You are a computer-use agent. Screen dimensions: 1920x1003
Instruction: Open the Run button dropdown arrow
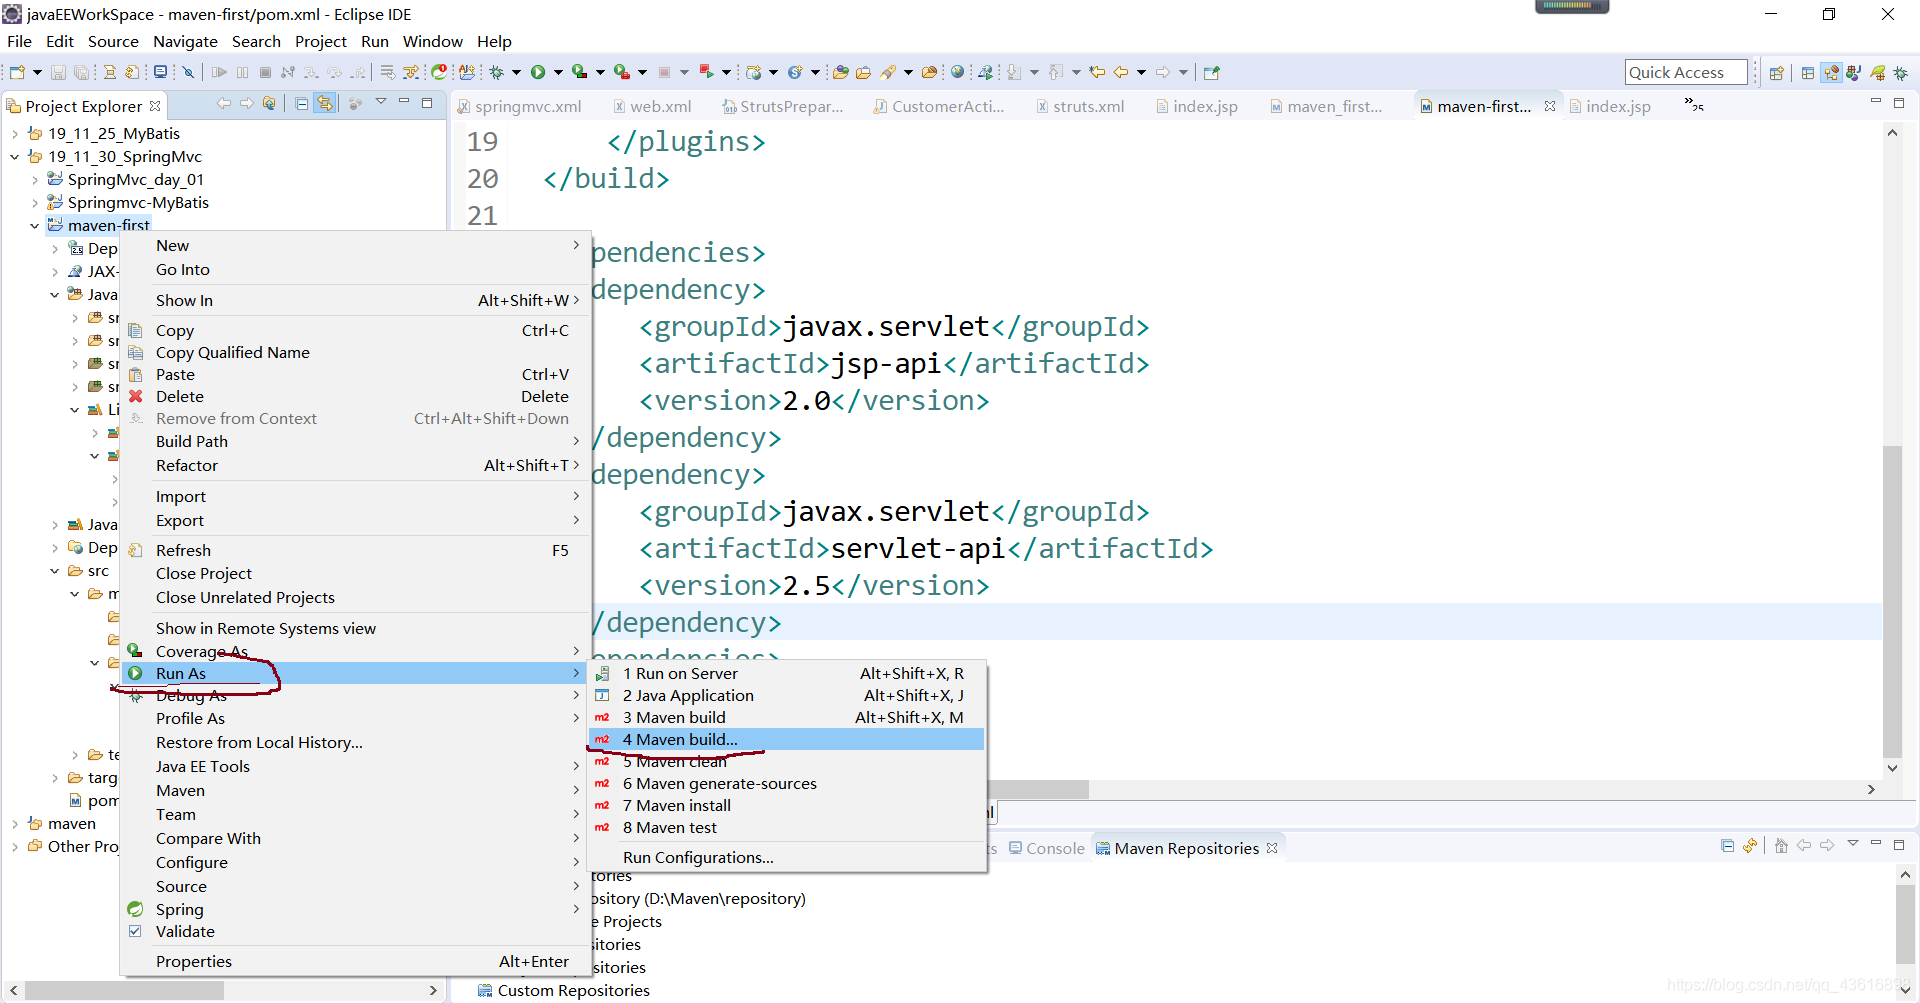click(x=558, y=72)
